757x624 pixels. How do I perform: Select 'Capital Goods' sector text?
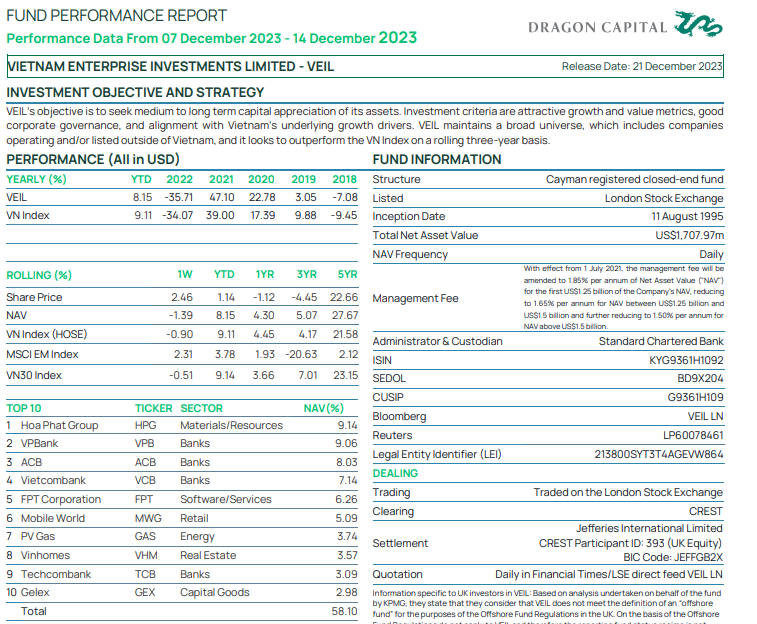click(215, 593)
